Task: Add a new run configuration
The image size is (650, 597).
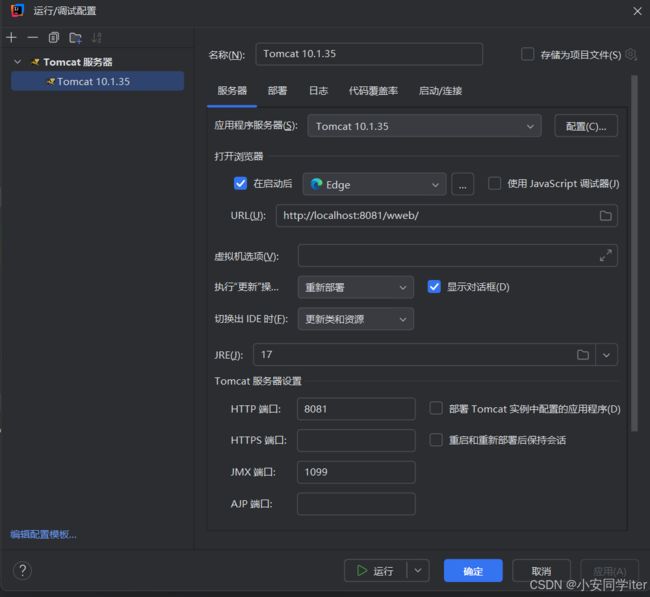Action: (x=11, y=38)
